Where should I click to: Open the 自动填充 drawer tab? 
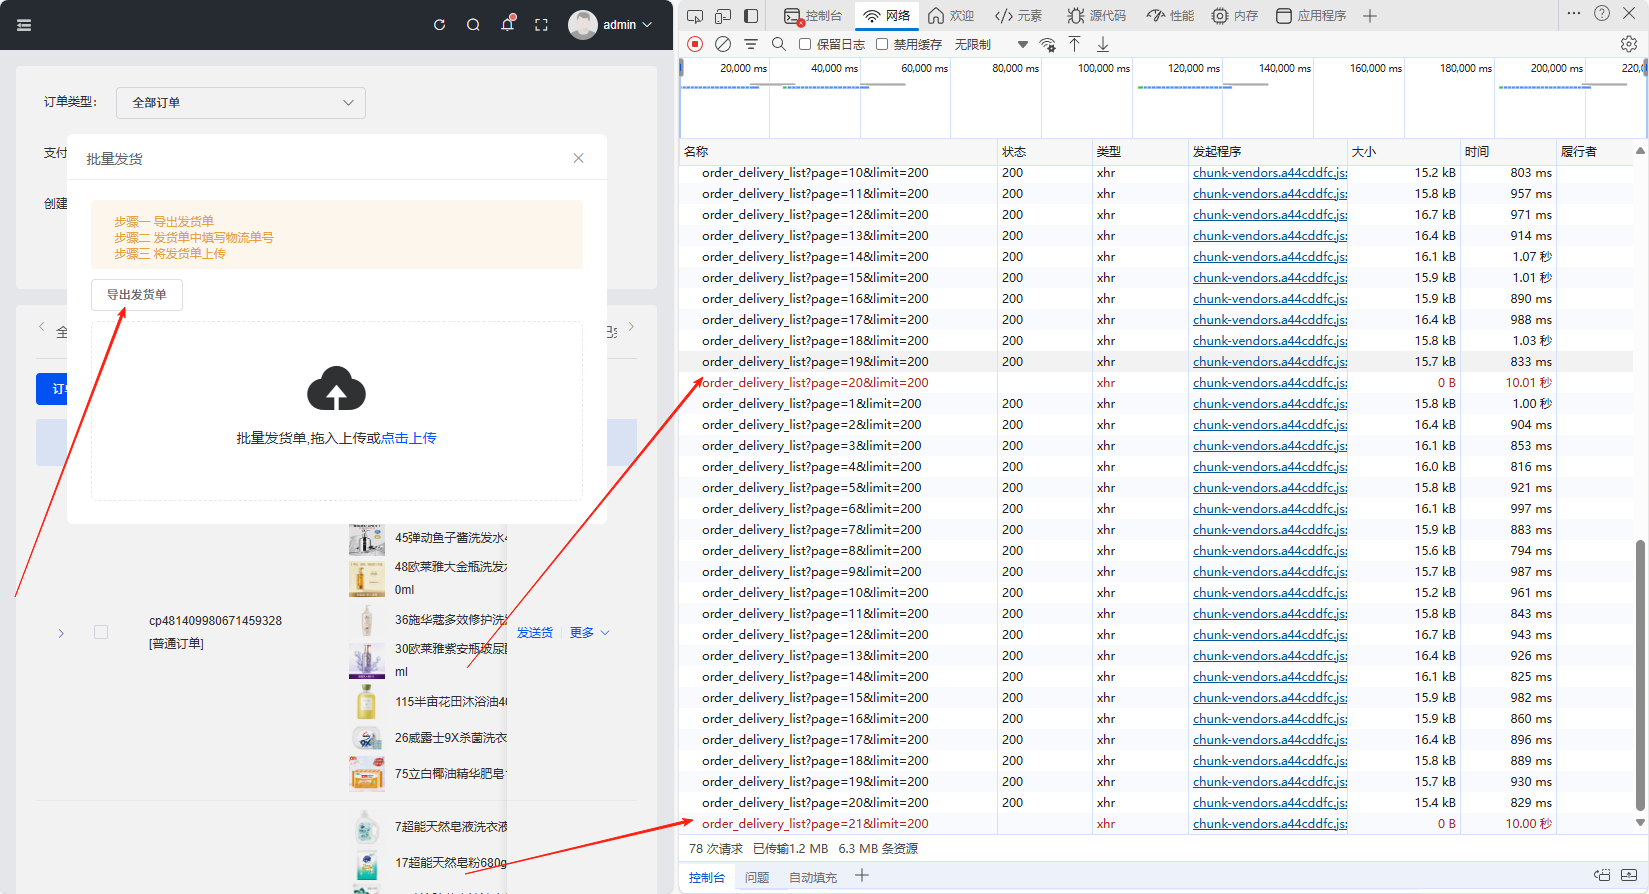point(813,877)
